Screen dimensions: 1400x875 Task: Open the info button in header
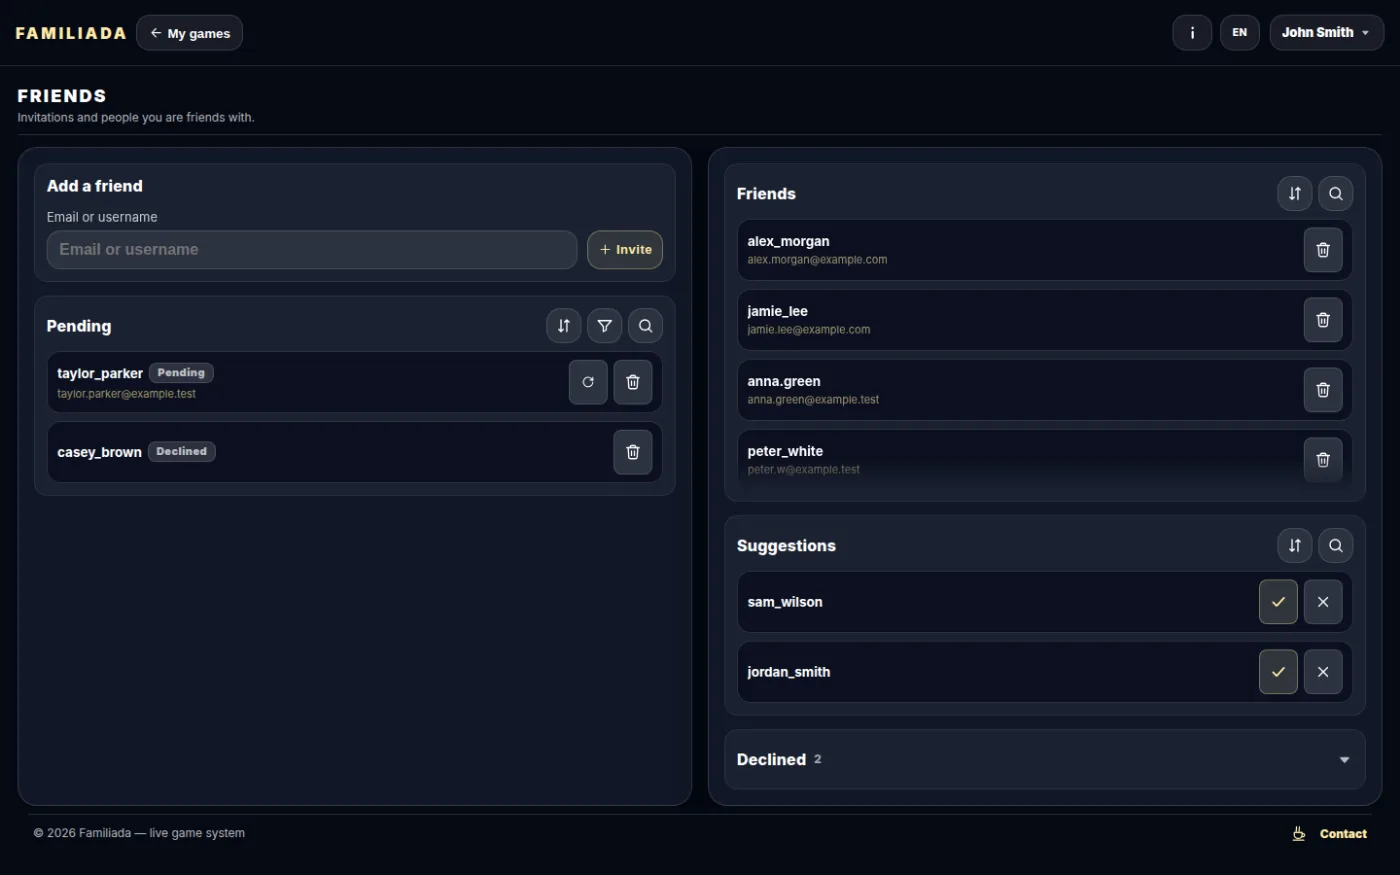click(1192, 33)
